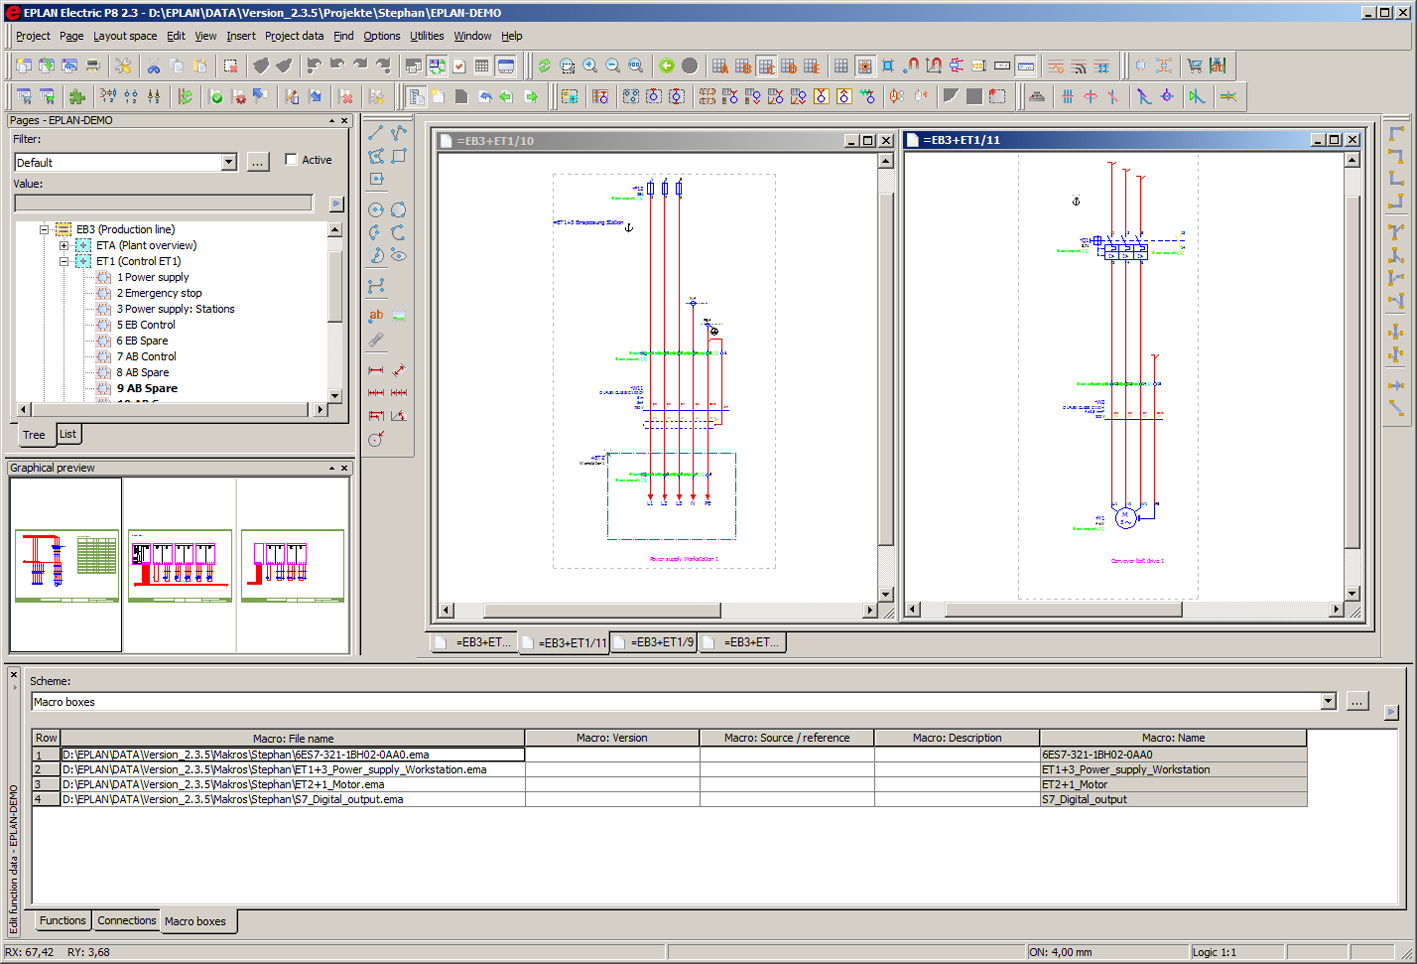Viewport: 1417px width, 964px height.
Task: Click the scissors Cut icon
Action: (153, 66)
